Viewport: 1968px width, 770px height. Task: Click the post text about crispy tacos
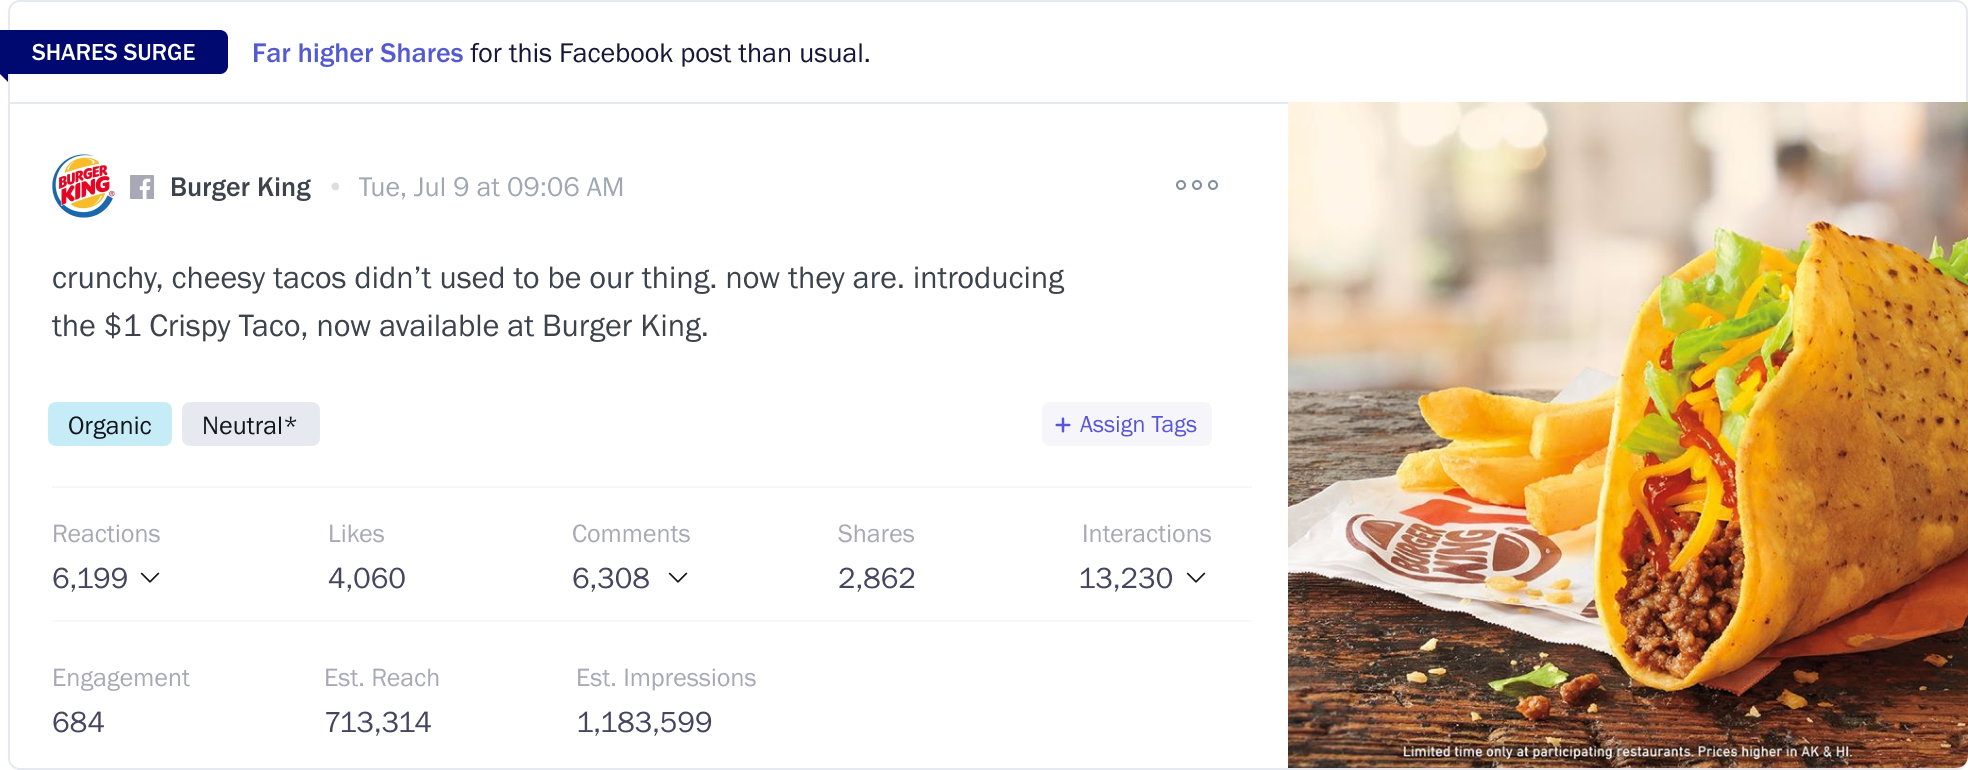(x=557, y=301)
